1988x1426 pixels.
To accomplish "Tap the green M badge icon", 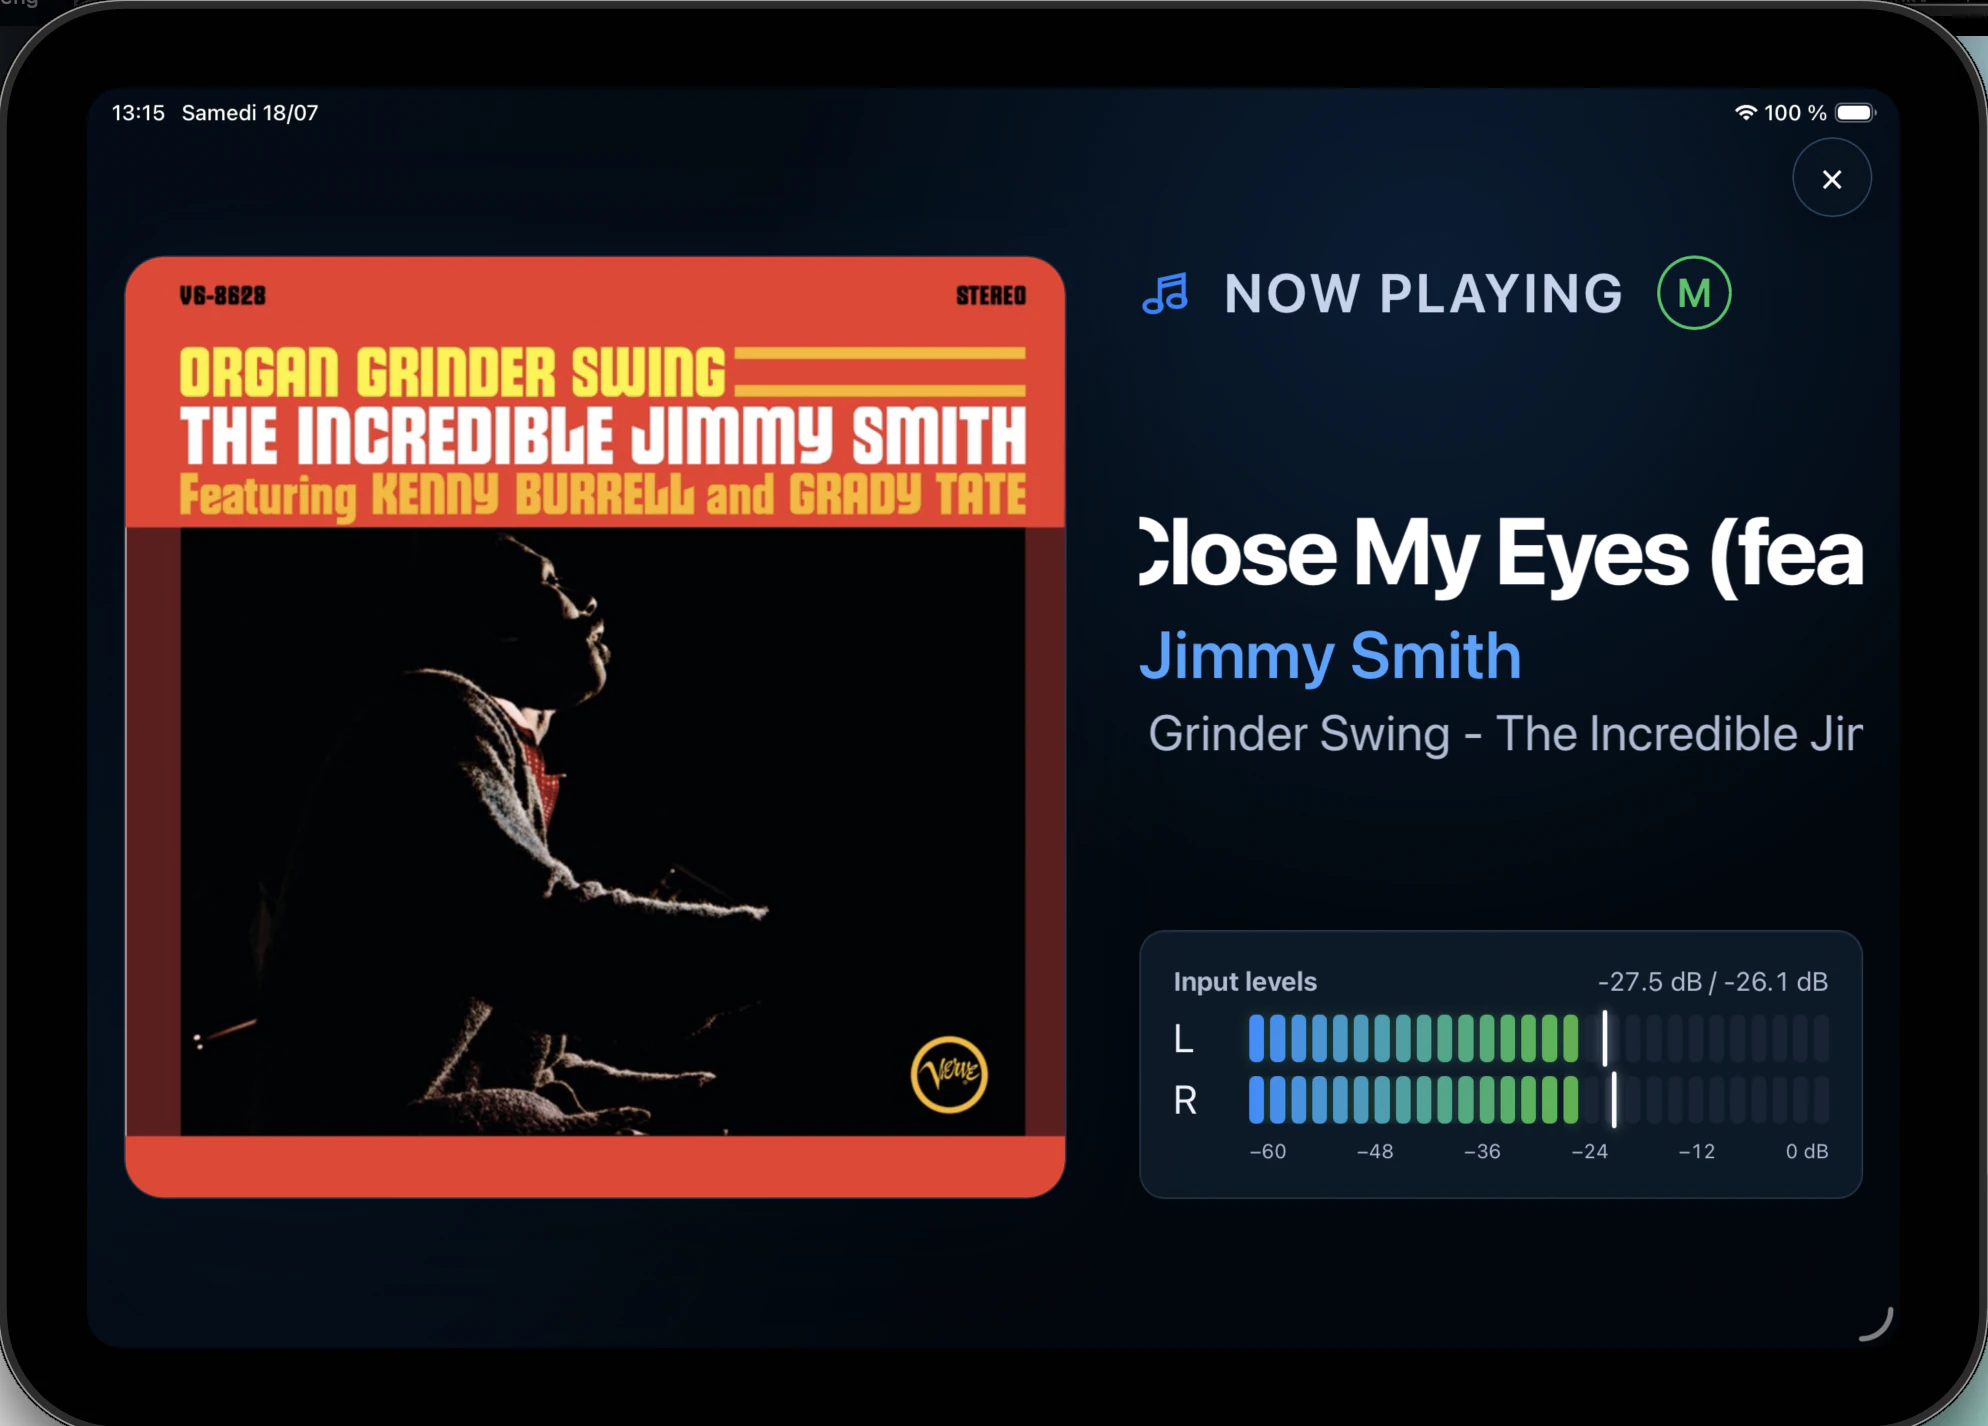I will click(1693, 293).
